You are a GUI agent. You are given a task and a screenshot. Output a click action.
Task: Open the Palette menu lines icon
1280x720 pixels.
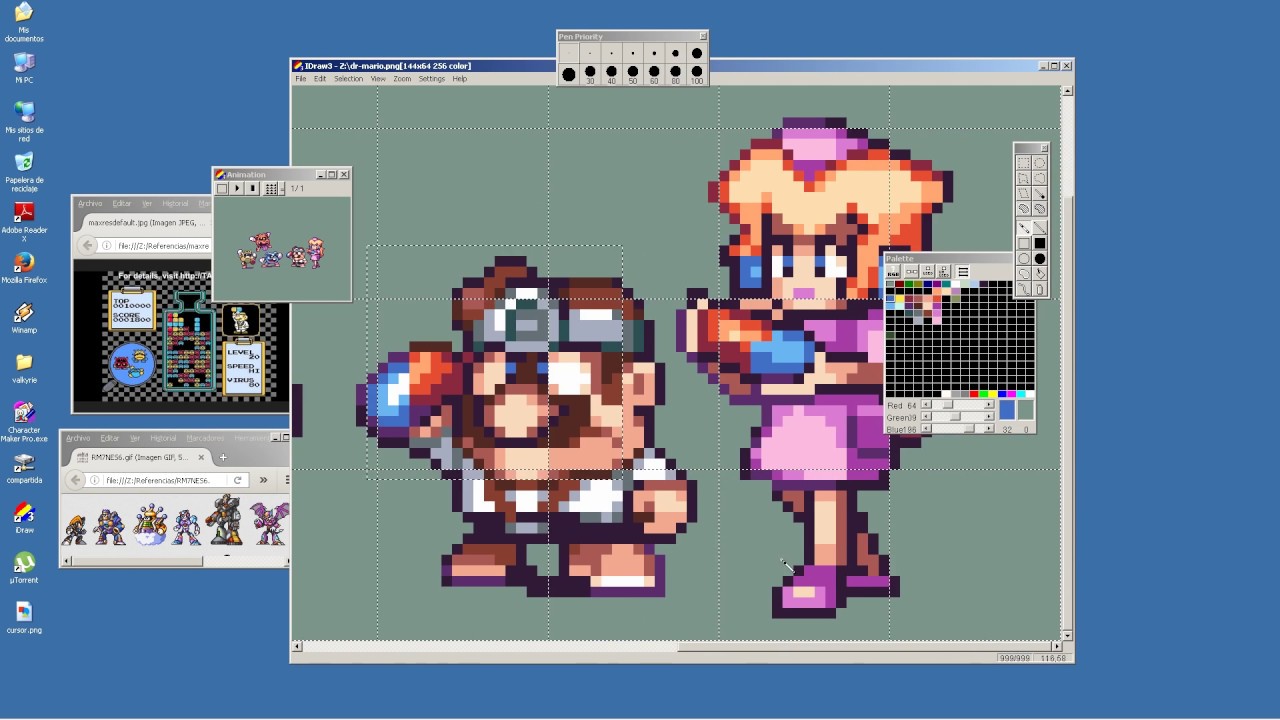963,272
